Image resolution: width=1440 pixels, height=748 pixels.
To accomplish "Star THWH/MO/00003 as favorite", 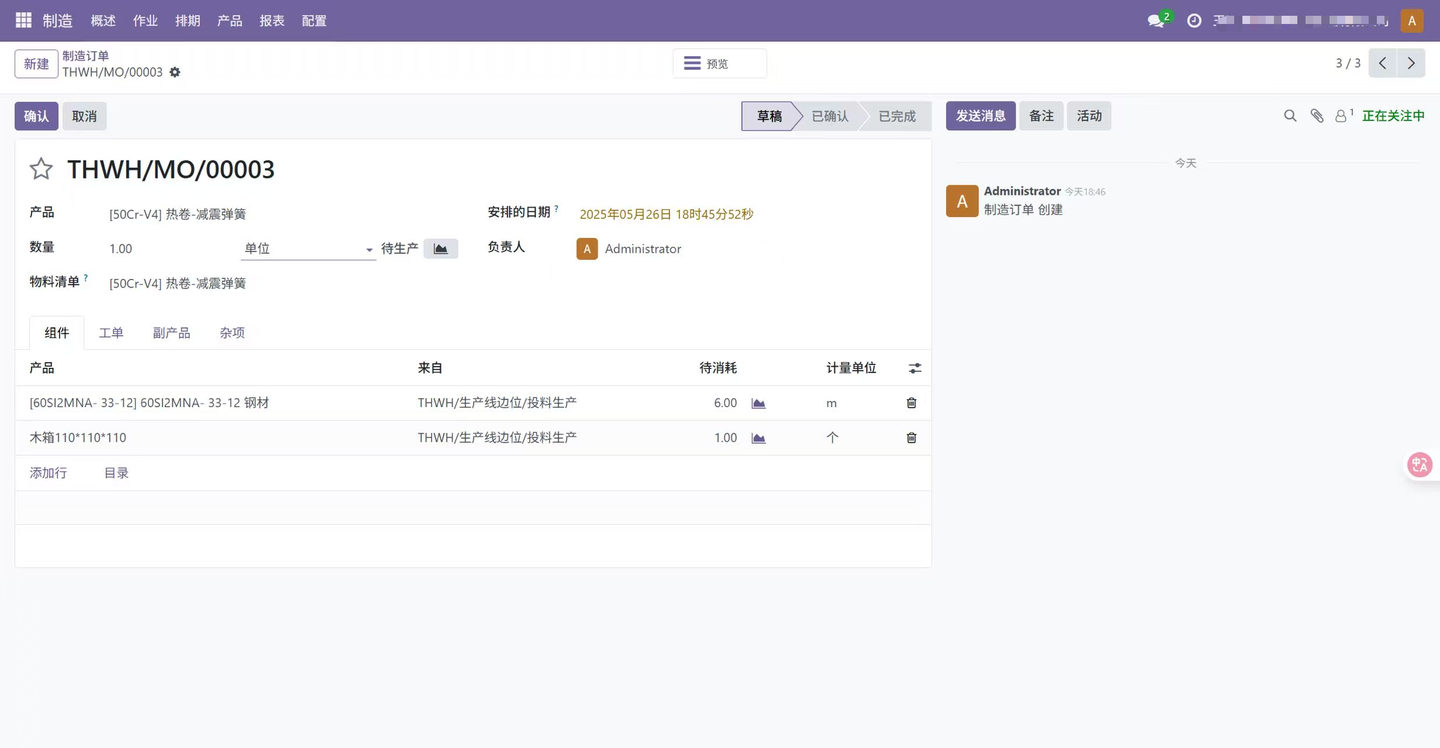I will pos(40,168).
